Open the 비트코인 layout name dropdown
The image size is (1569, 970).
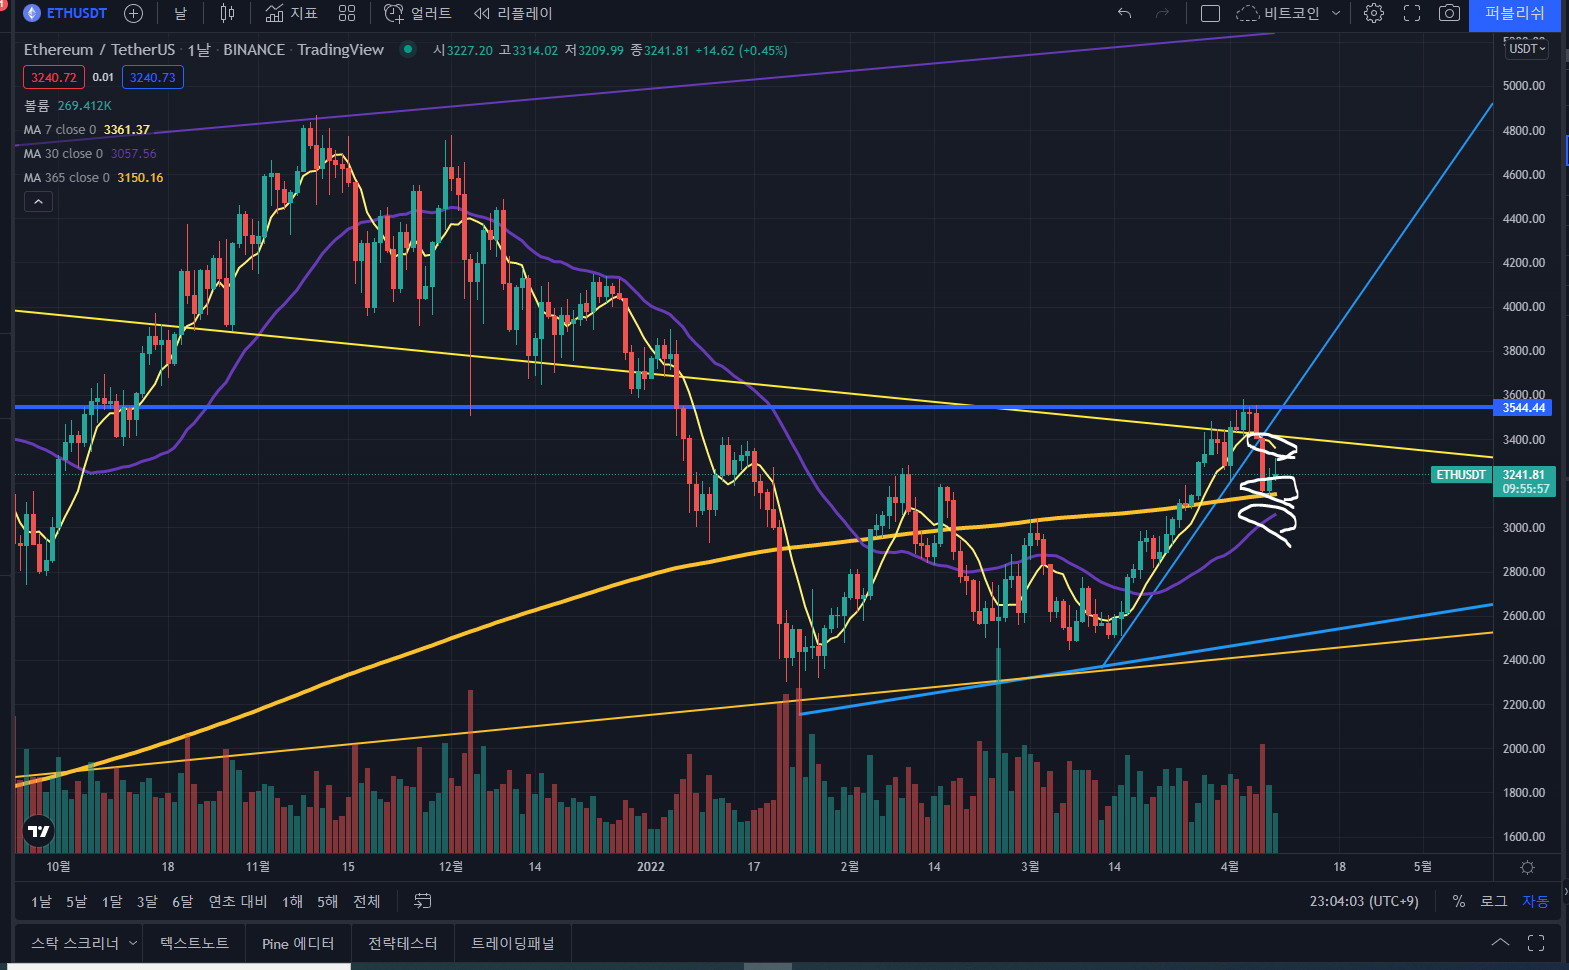click(1288, 13)
